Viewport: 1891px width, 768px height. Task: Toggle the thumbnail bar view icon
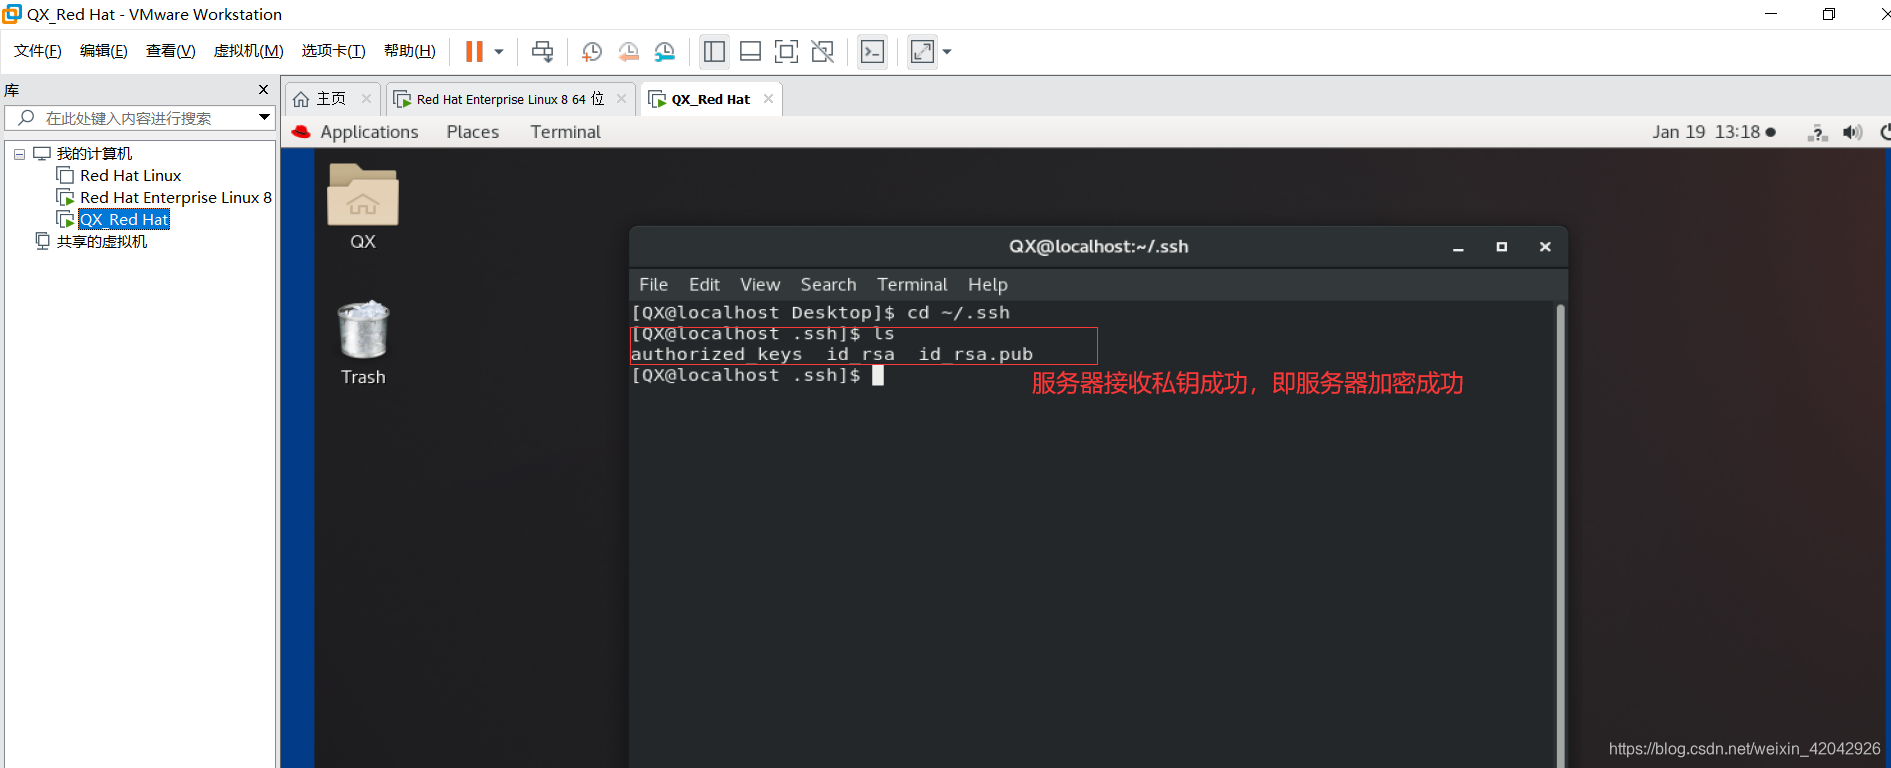coord(750,51)
